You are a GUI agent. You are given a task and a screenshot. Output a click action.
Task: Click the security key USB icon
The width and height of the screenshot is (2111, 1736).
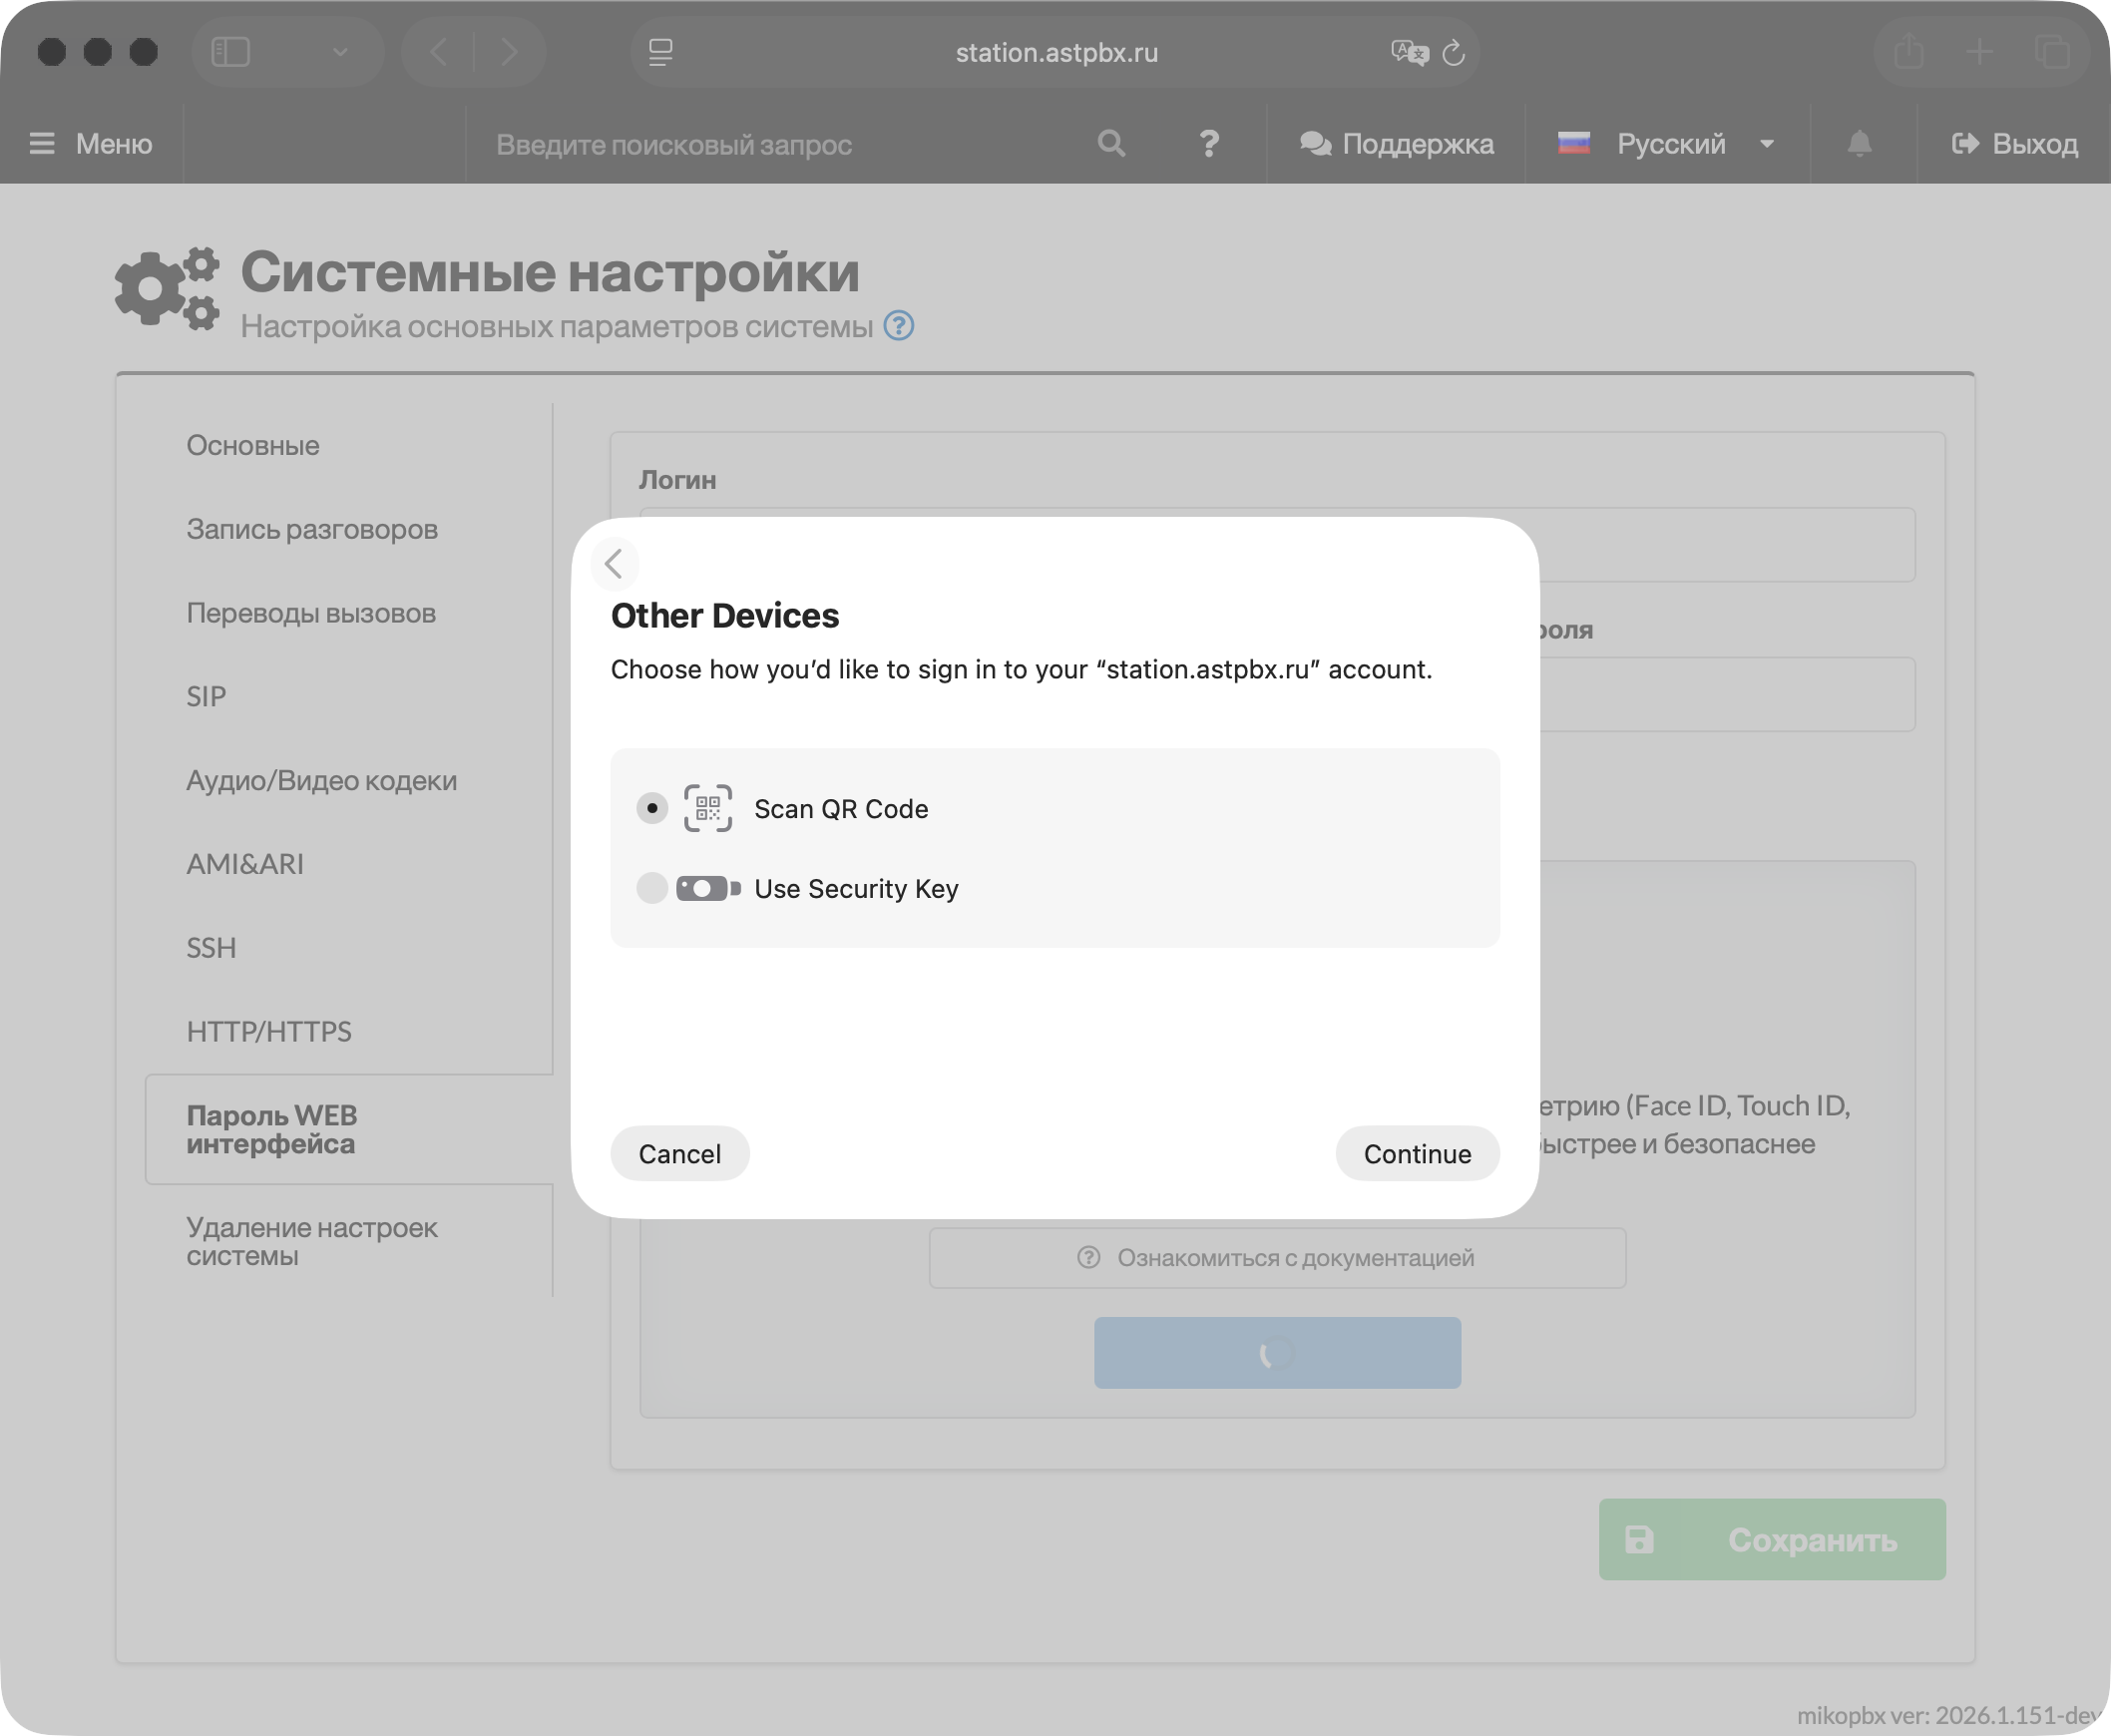click(x=708, y=888)
